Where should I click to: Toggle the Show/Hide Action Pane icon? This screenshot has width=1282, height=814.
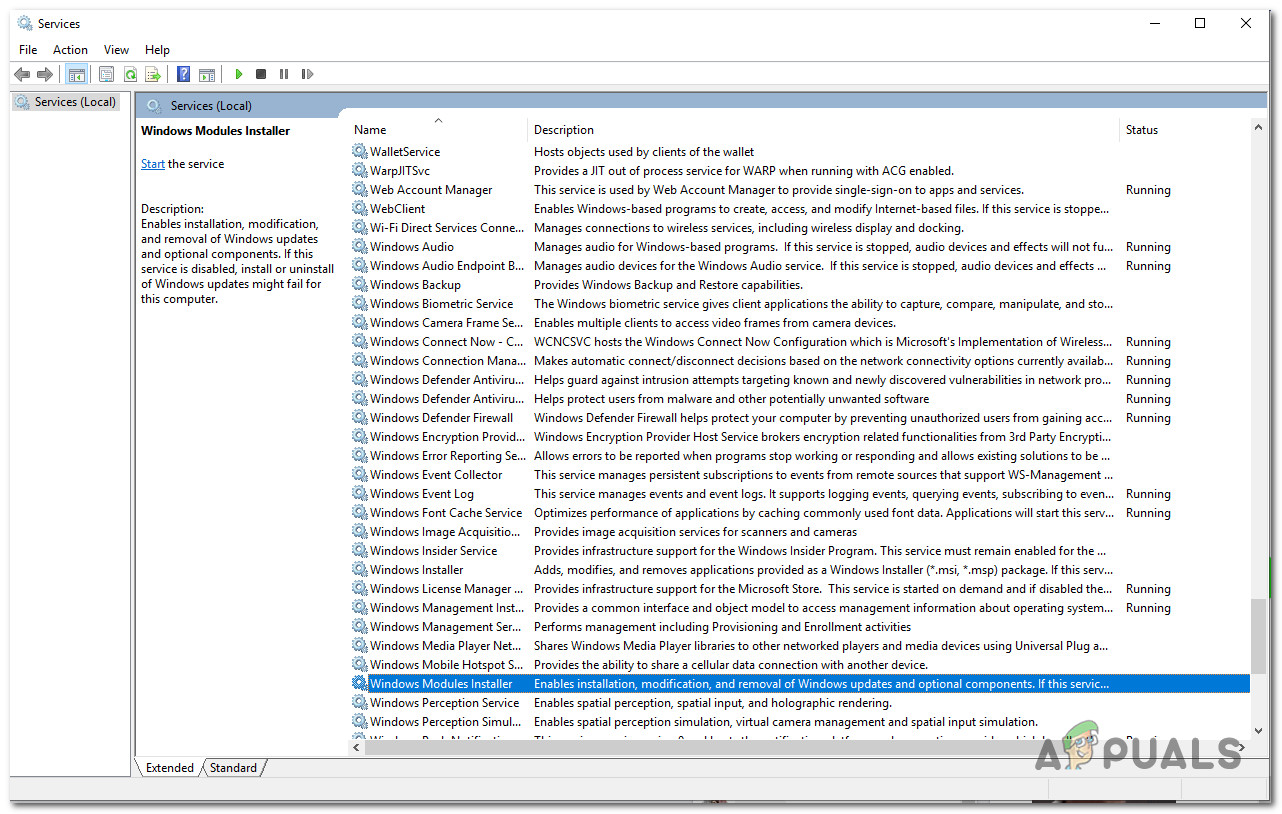point(207,74)
